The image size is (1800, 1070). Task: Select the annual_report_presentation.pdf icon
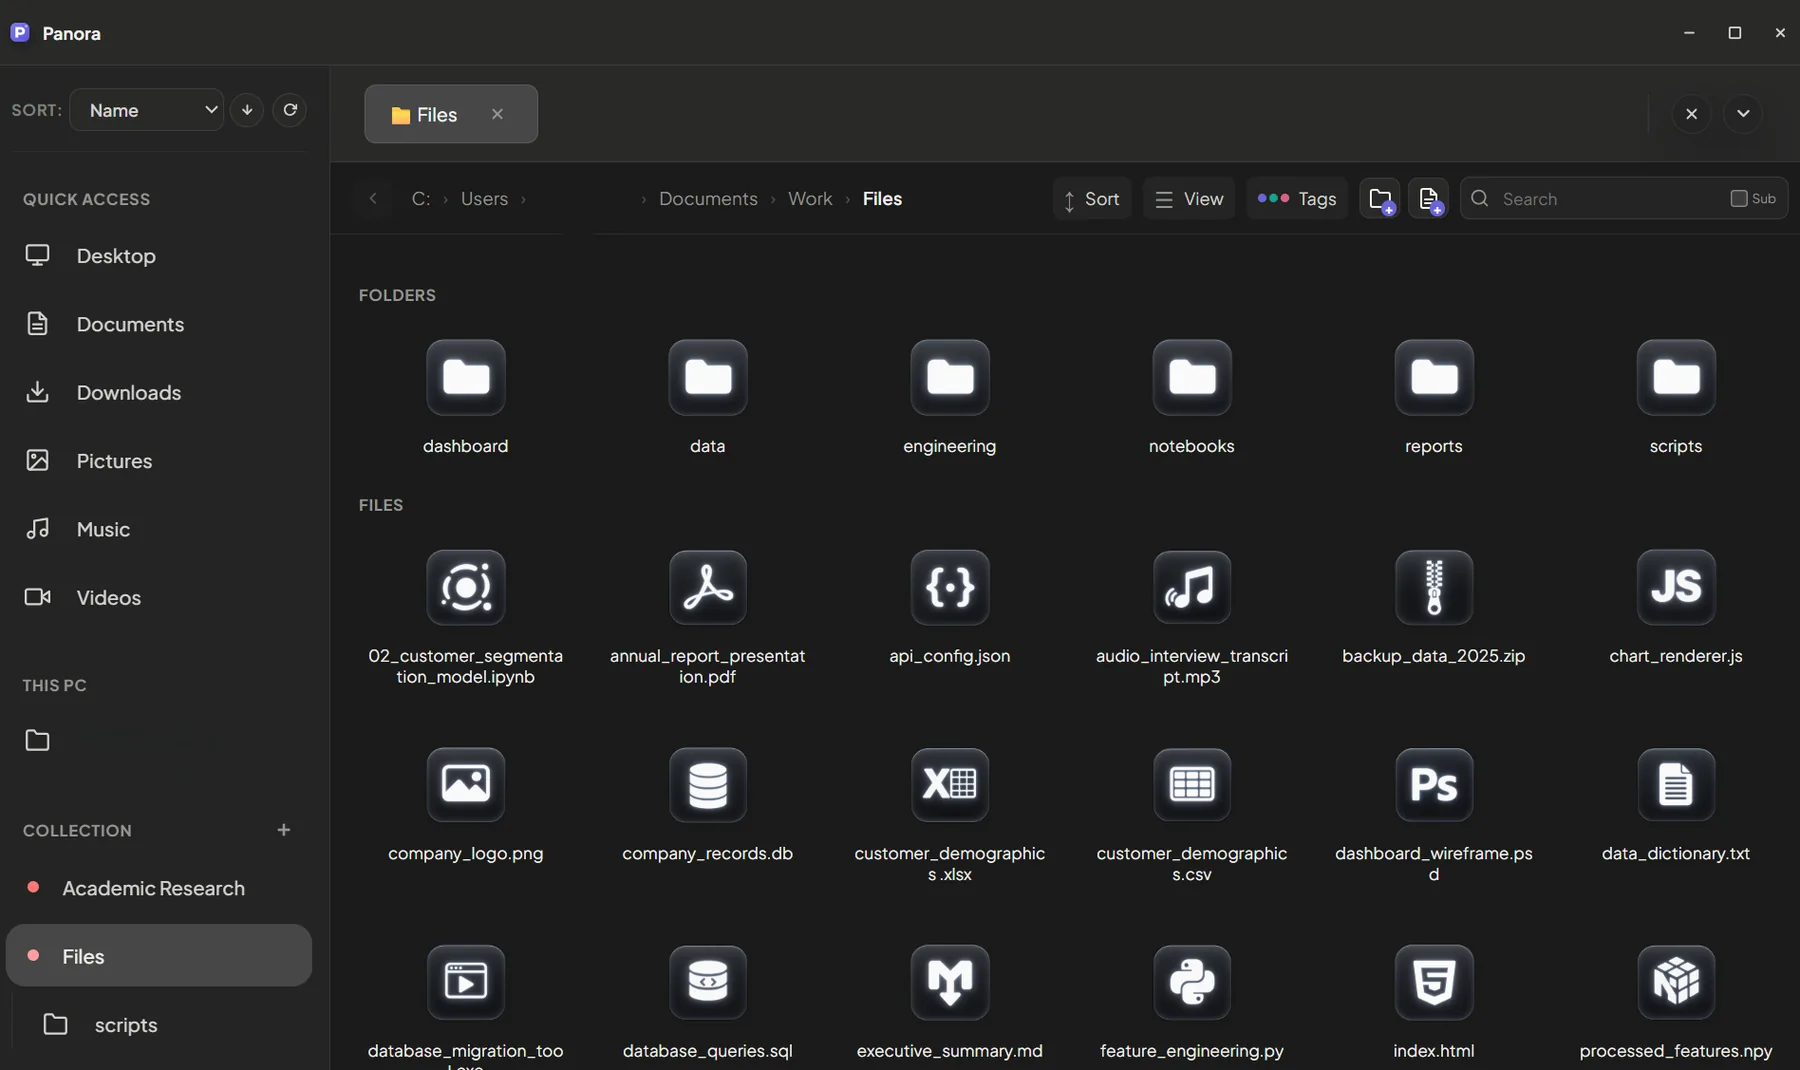[708, 588]
